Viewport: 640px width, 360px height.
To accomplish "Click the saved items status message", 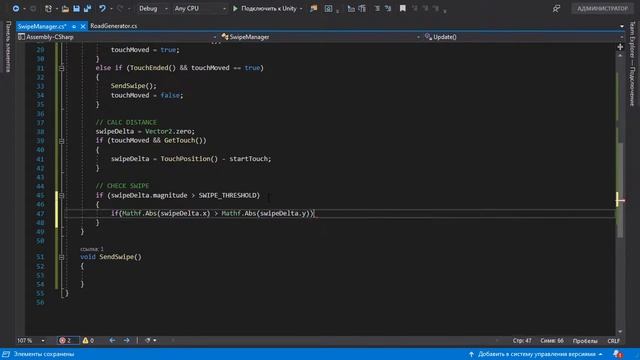I will 44,354.
